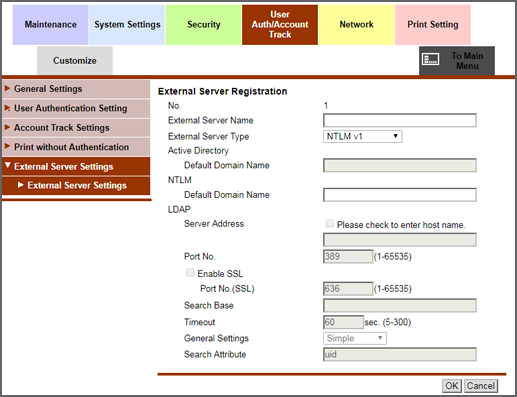The height and width of the screenshot is (397, 517).
Task: Click the To Main Menu panel icon
Action: 430,60
